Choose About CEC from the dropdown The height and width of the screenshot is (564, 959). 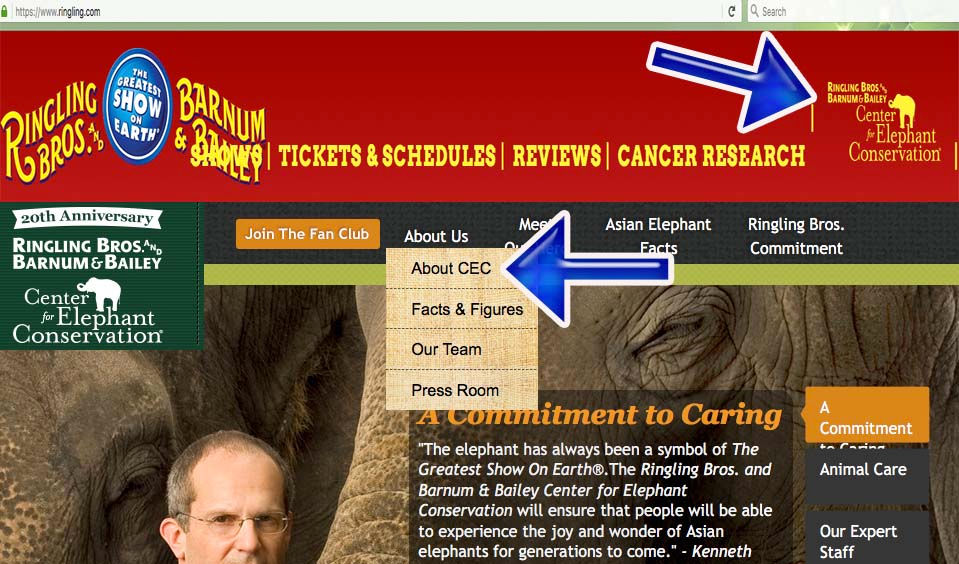click(451, 269)
